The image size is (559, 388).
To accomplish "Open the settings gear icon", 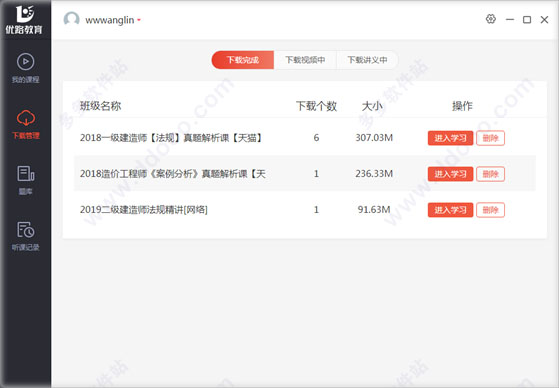I will 491,19.
